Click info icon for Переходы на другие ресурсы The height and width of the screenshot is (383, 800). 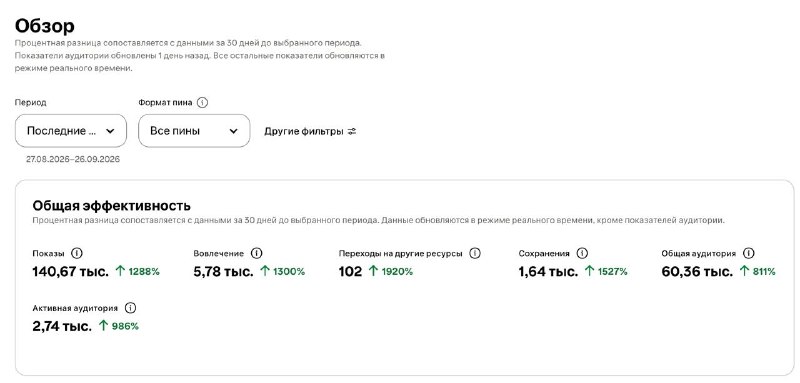coord(474,253)
